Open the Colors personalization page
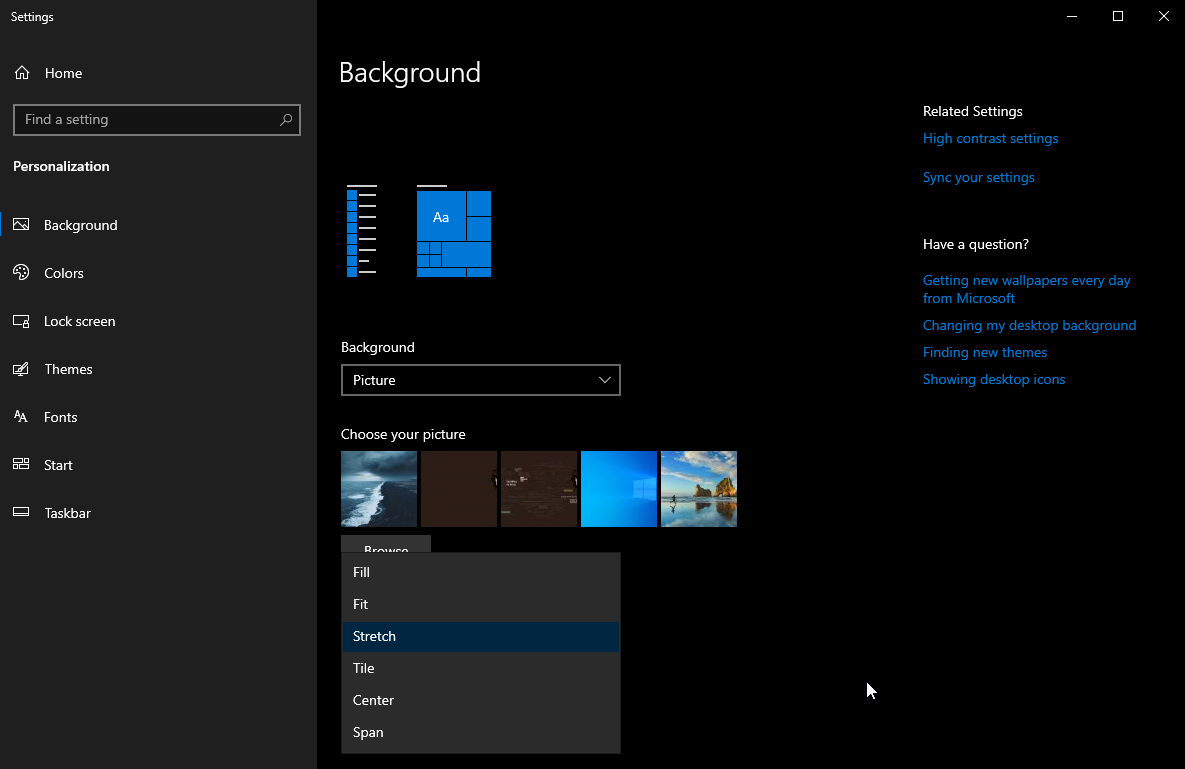This screenshot has height=769, width=1185. (65, 272)
